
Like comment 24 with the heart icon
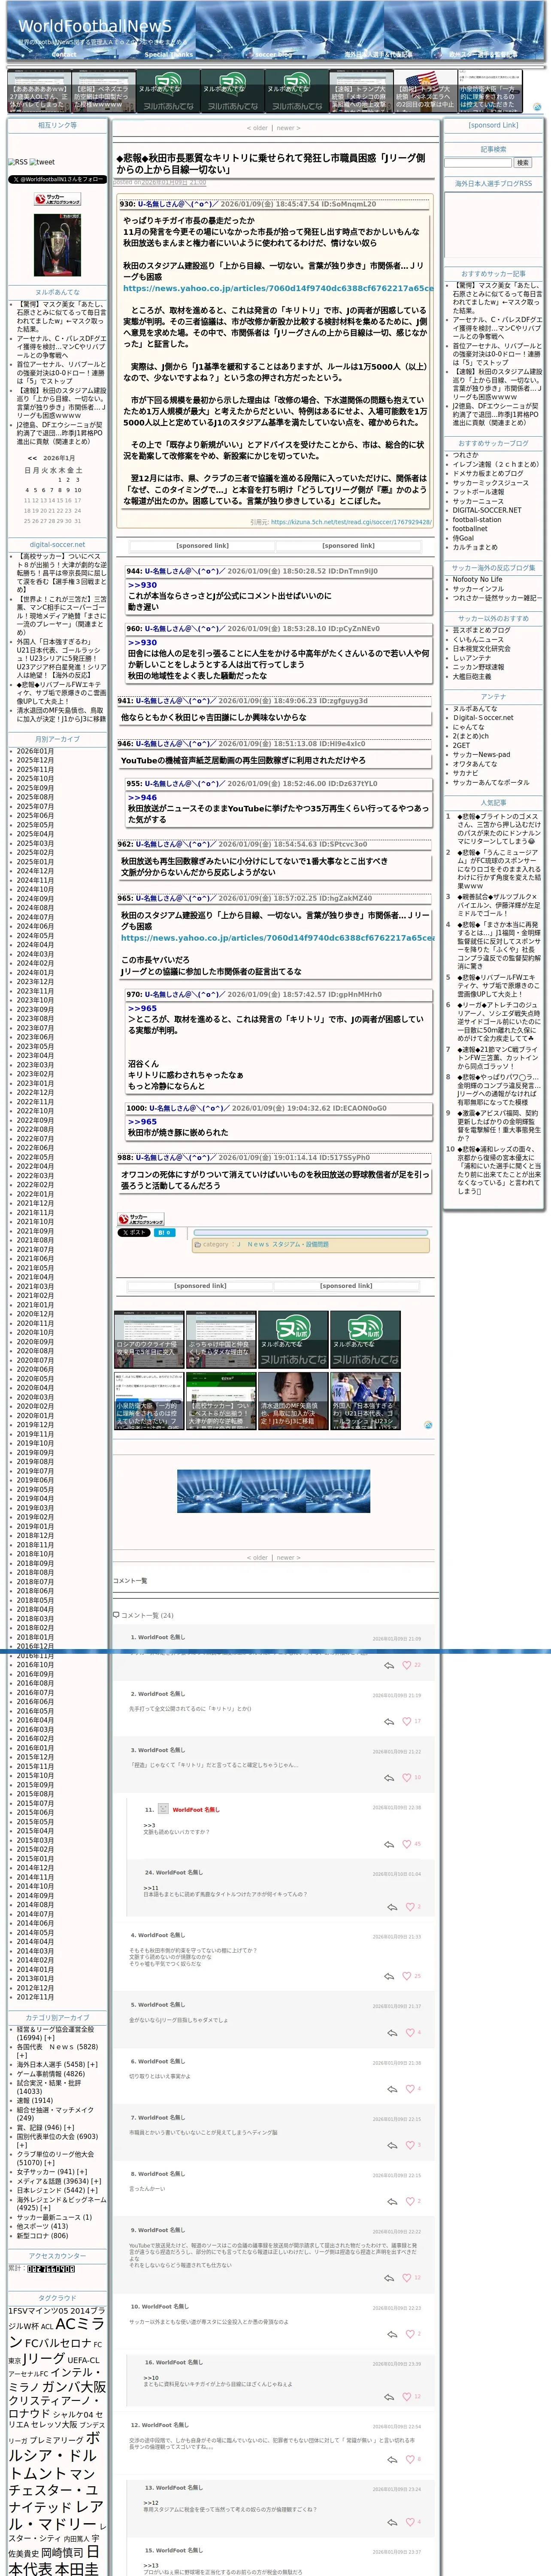click(x=409, y=1907)
